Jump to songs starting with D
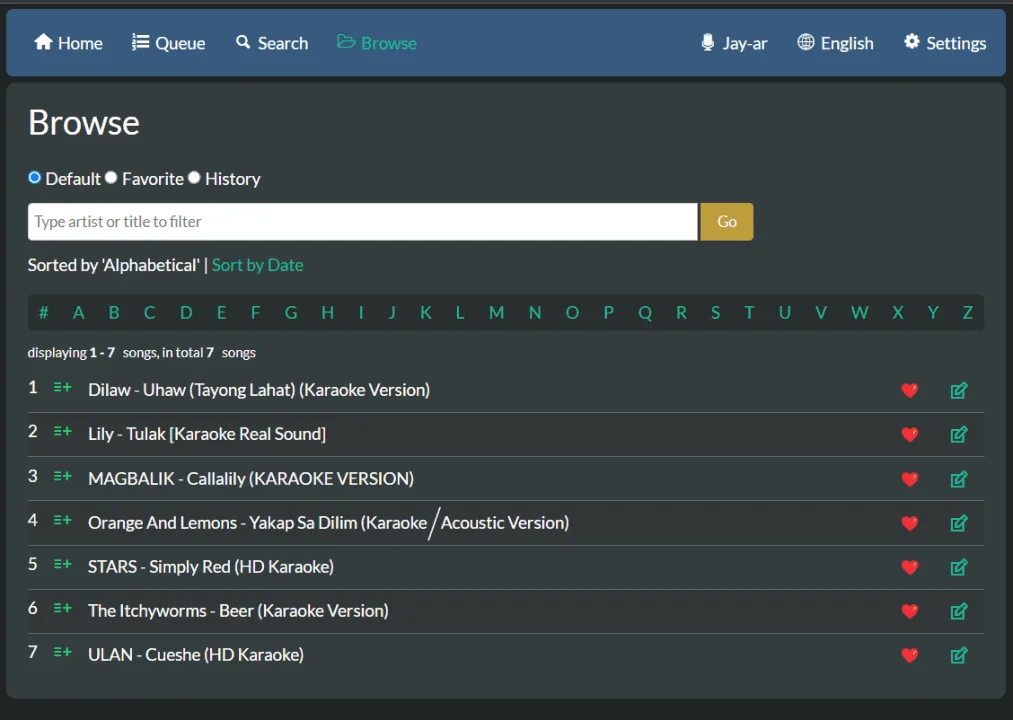The width and height of the screenshot is (1013, 720). coord(186,313)
